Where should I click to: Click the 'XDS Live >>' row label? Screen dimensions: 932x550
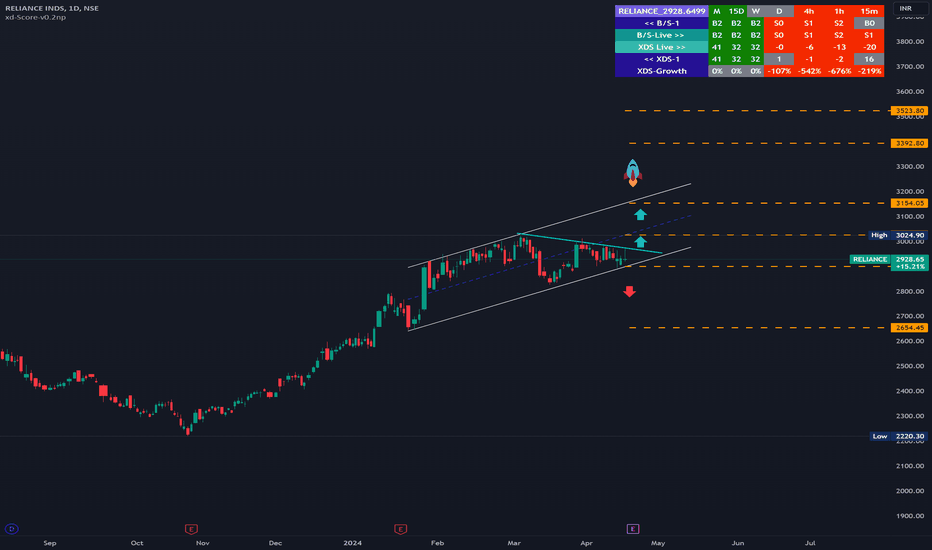[662, 47]
